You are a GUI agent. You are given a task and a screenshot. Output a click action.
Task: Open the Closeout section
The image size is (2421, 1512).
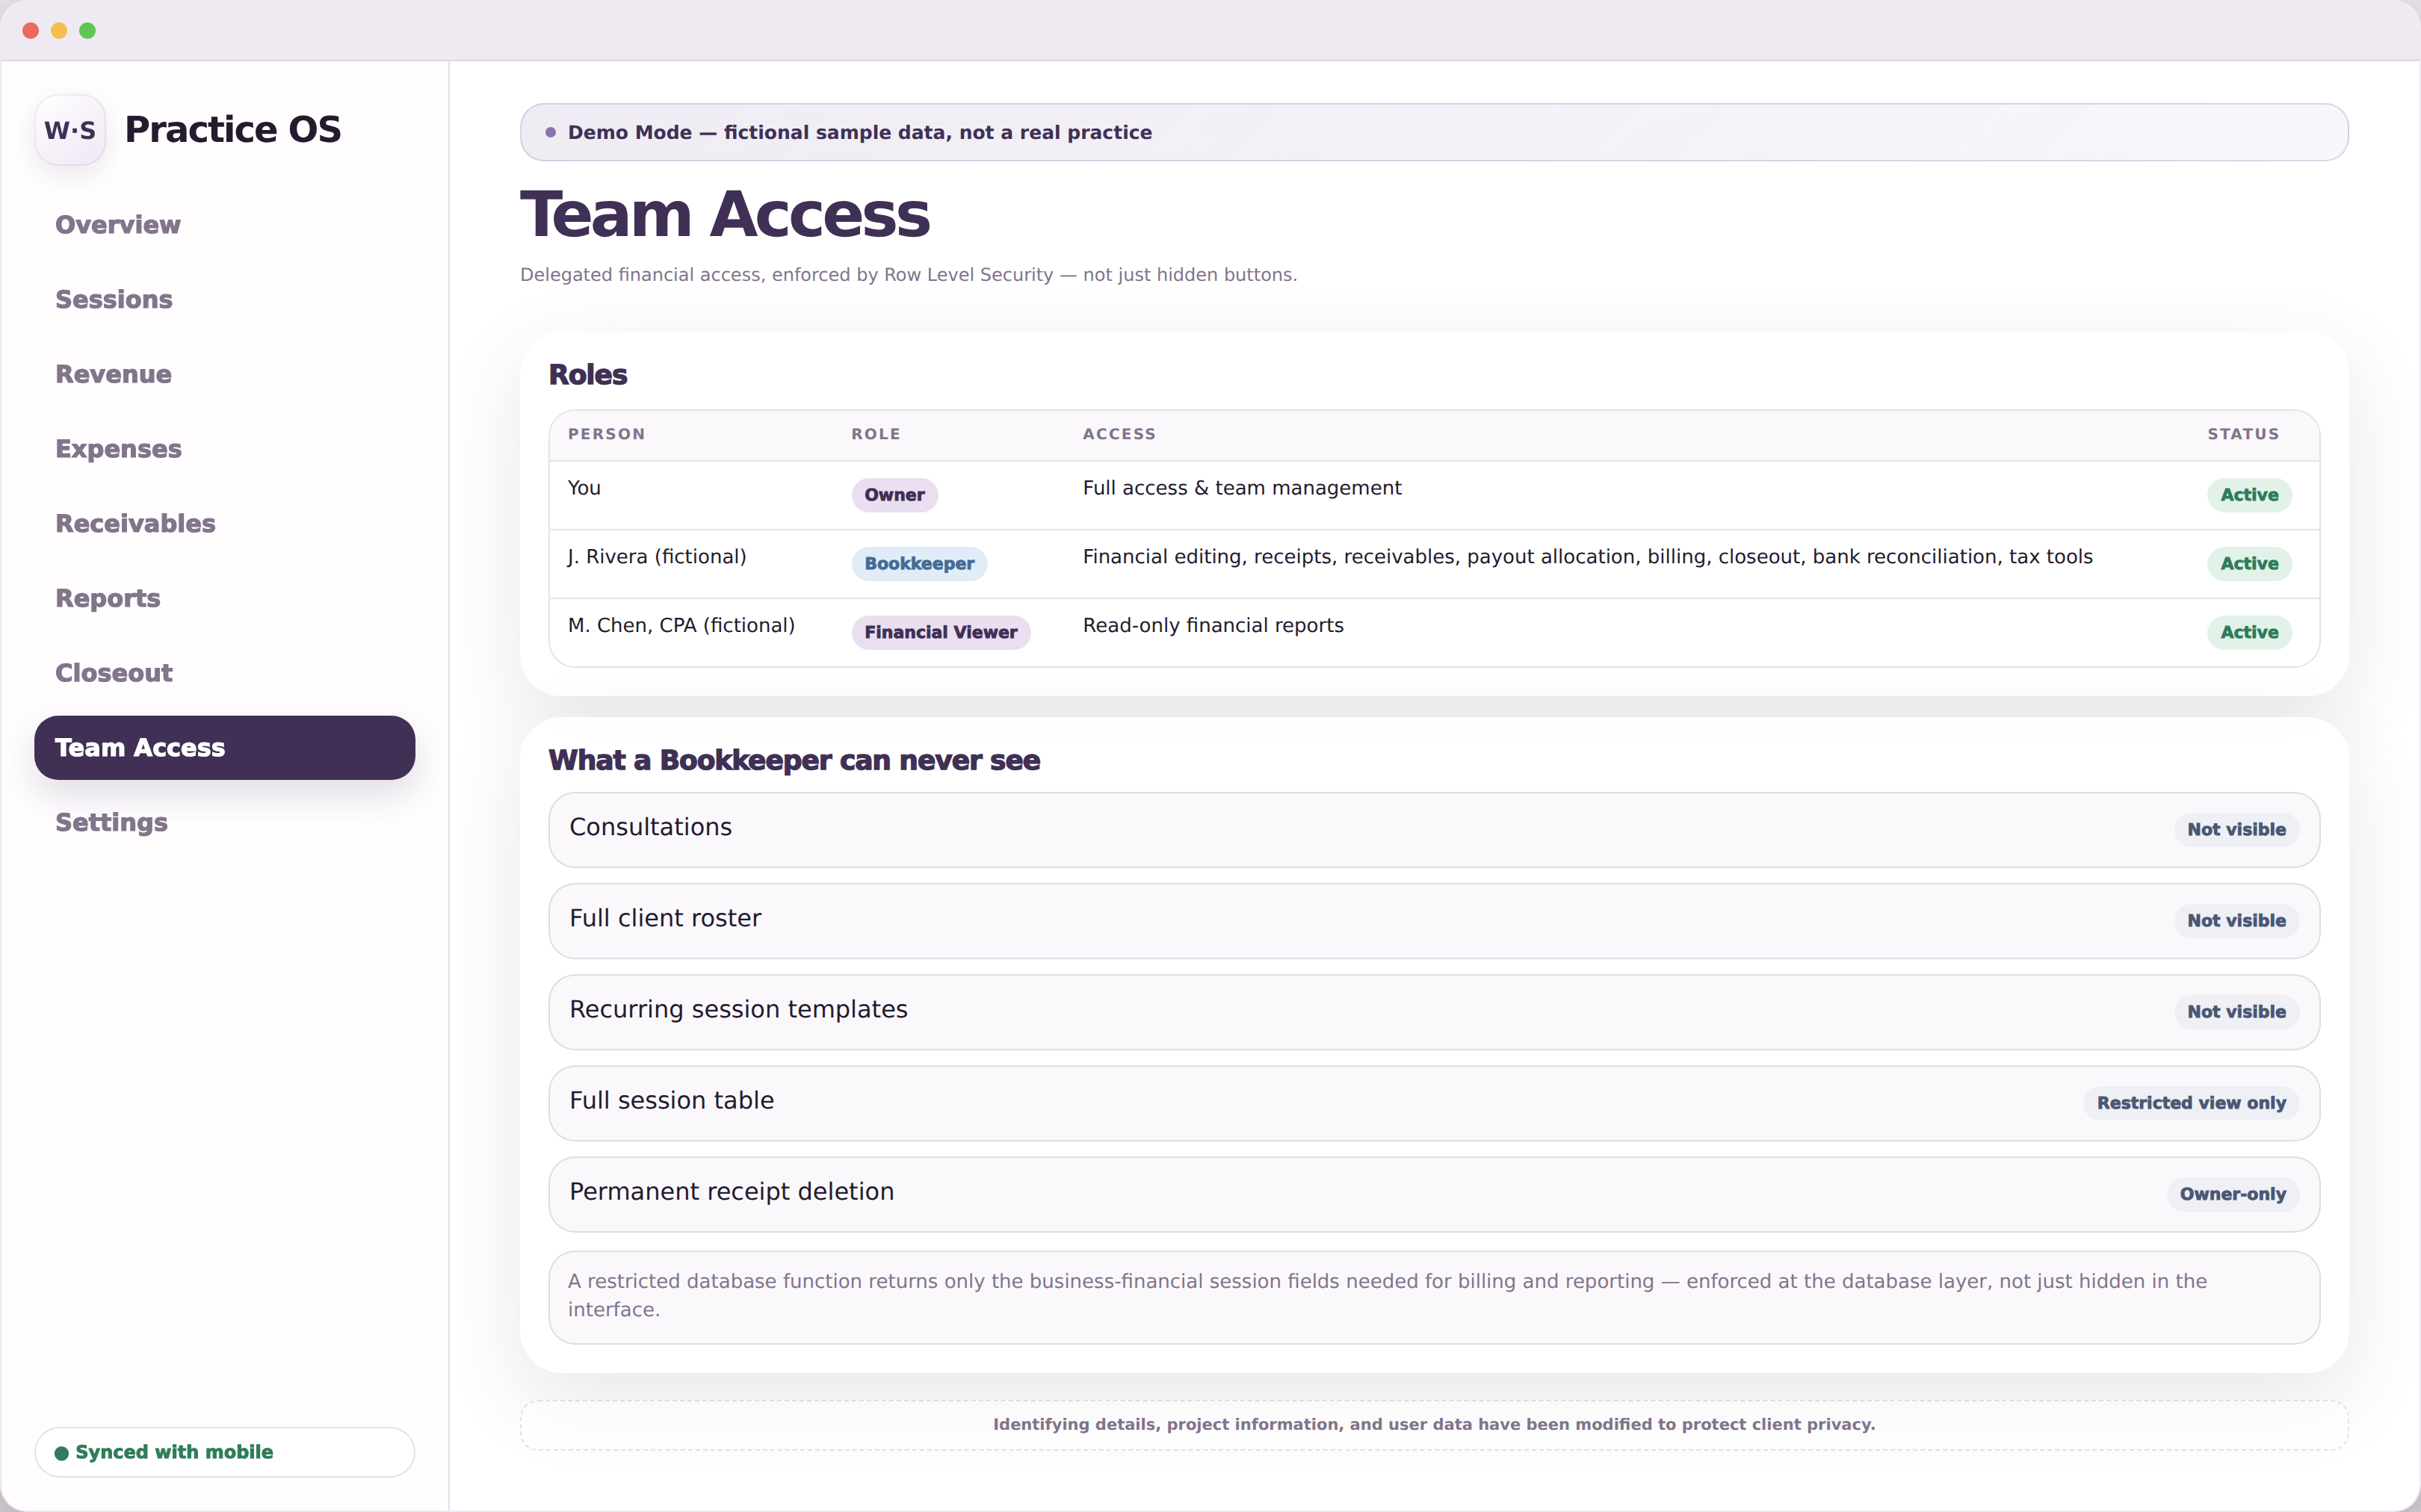point(114,673)
